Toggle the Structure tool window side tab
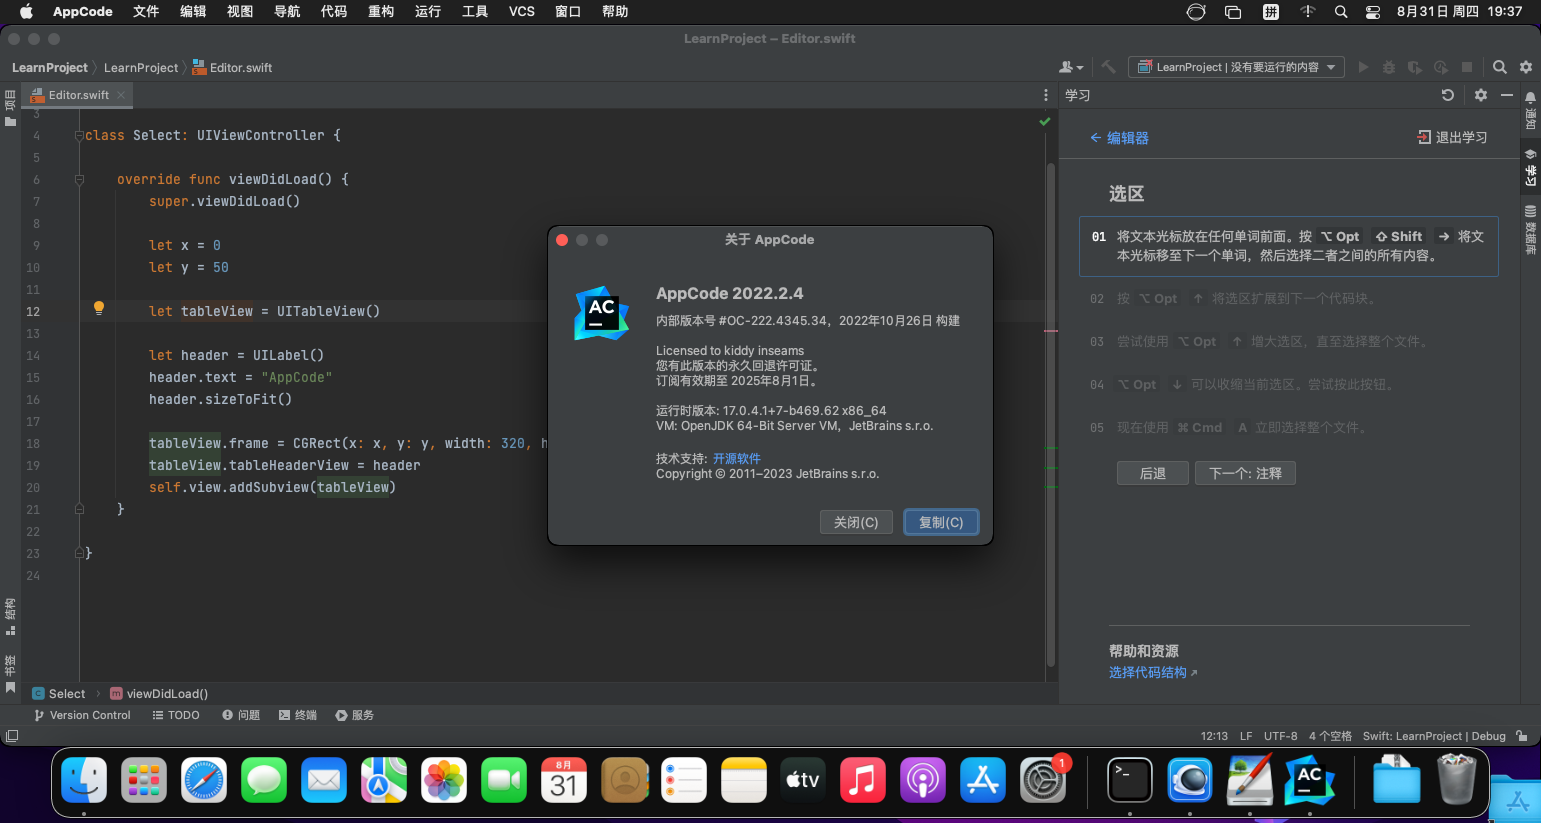This screenshot has width=1541, height=823. (x=10, y=617)
